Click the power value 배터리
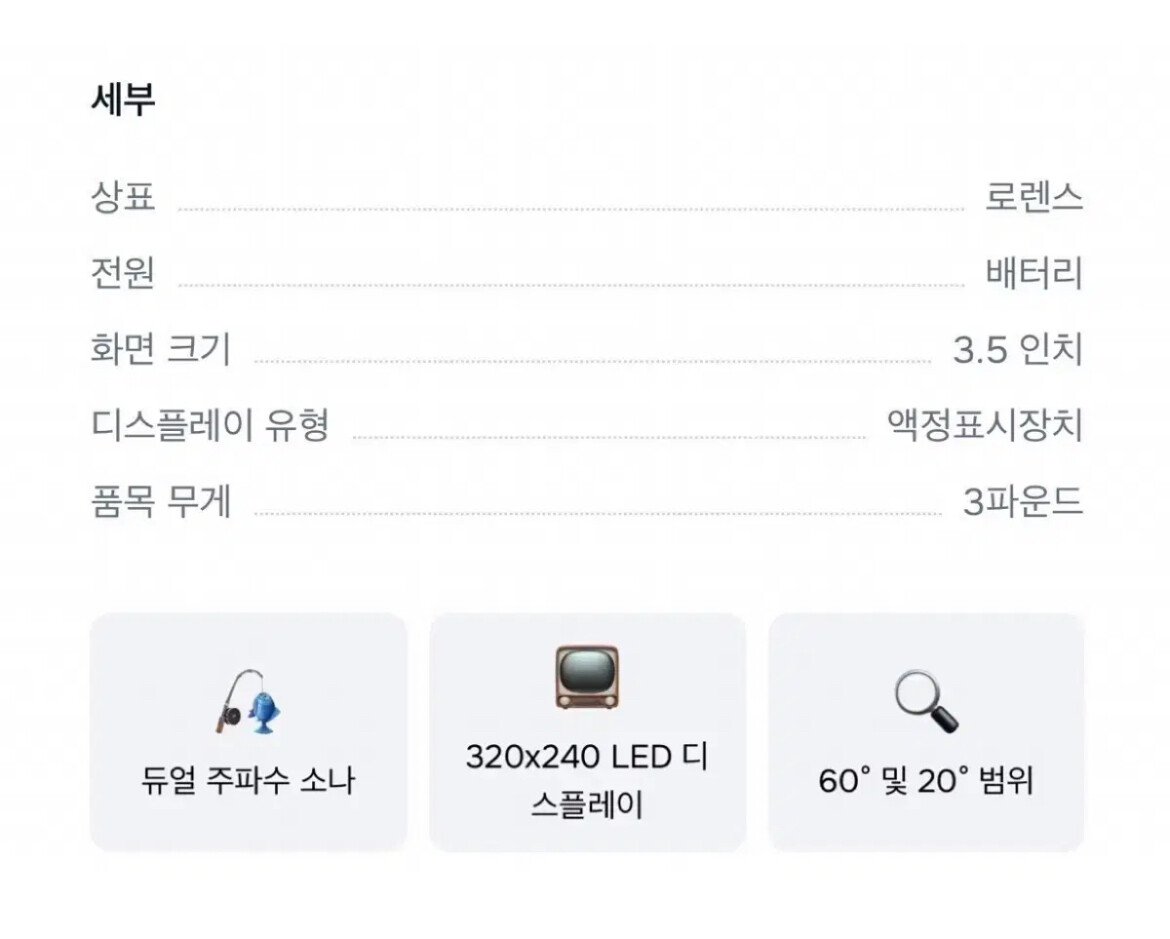 (1034, 273)
